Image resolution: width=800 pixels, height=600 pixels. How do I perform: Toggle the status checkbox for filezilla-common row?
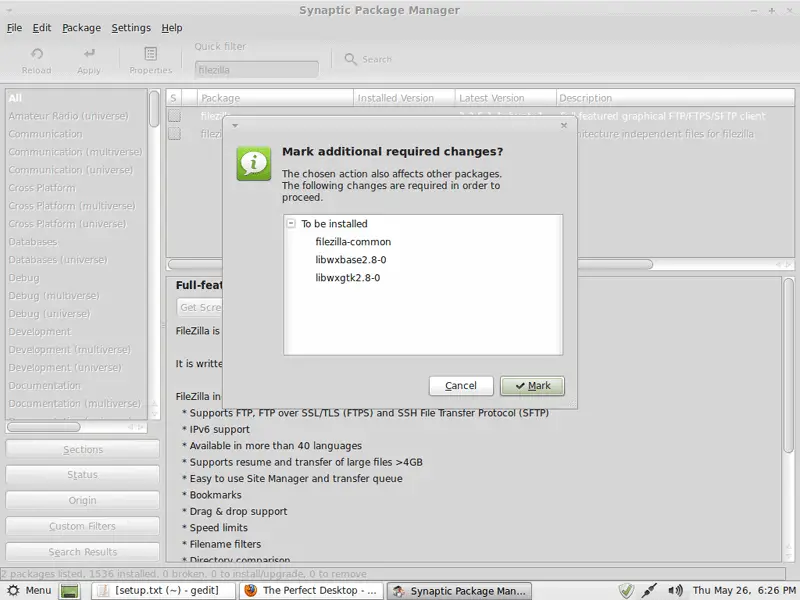tap(174, 134)
